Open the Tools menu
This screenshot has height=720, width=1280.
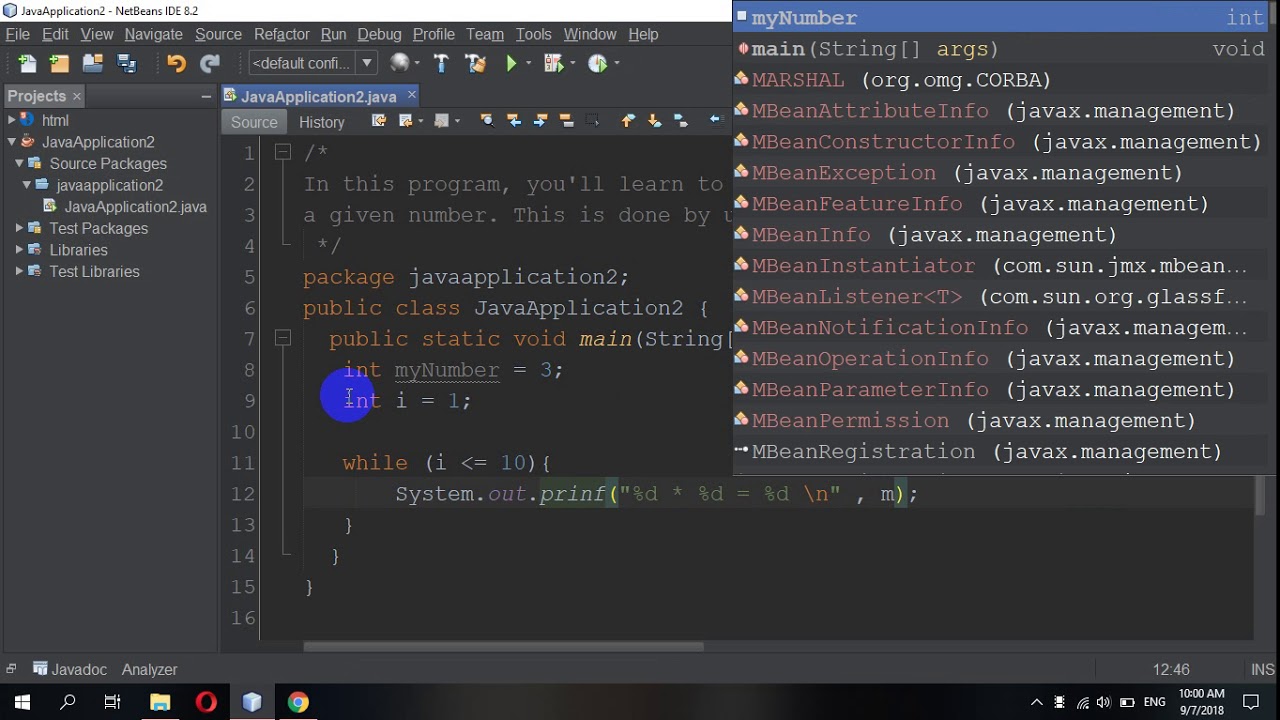533,34
